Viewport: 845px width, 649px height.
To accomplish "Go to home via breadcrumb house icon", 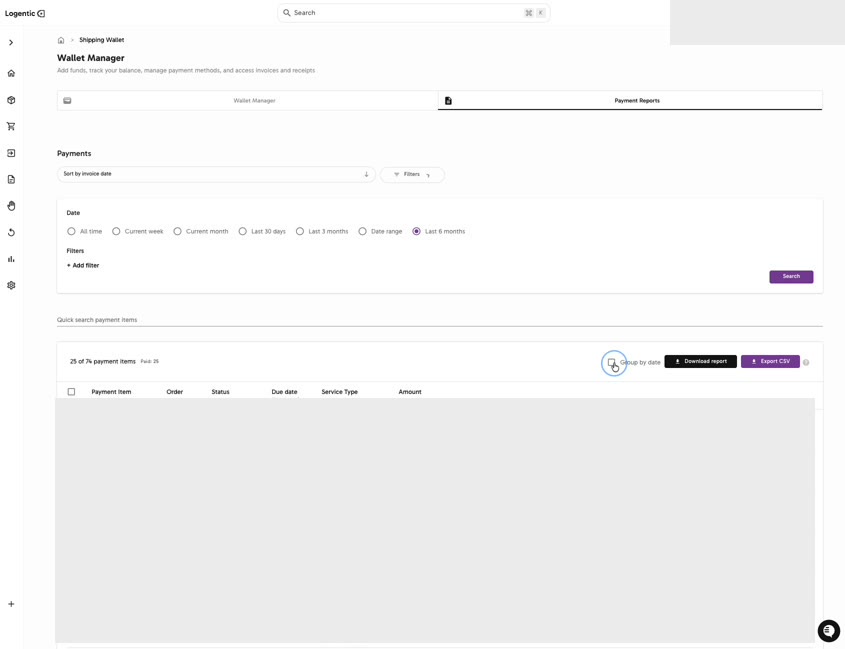I will click(x=61, y=40).
